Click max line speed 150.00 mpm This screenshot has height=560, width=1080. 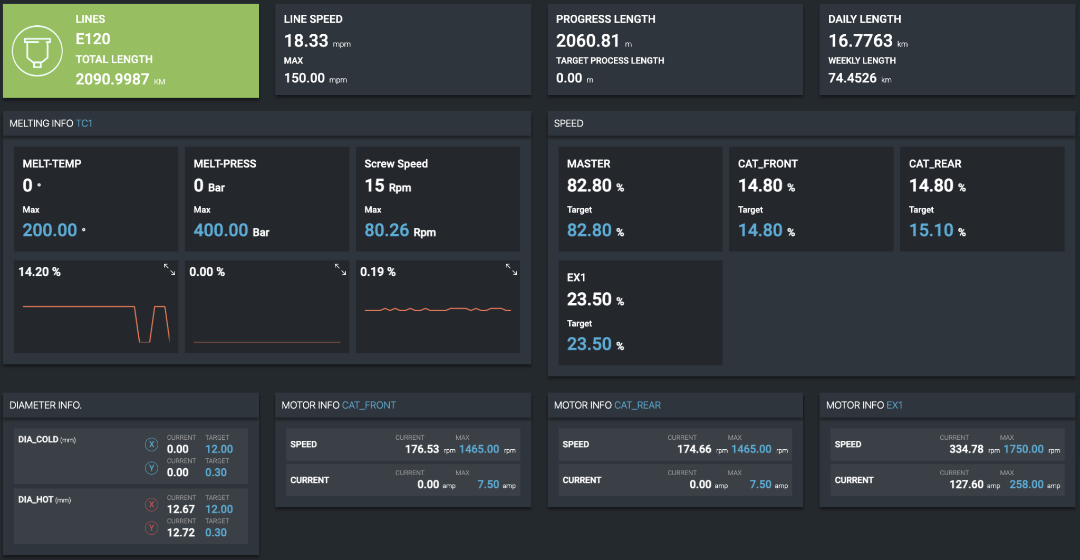tap(315, 78)
